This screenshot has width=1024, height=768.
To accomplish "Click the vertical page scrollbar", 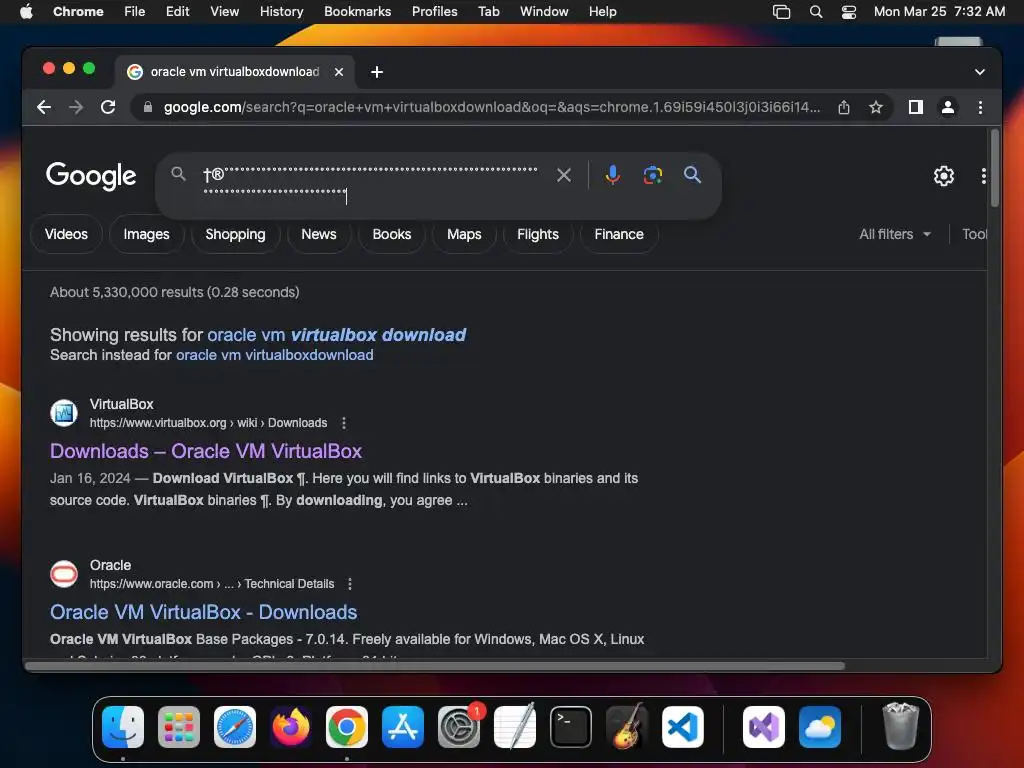I will point(995,168).
